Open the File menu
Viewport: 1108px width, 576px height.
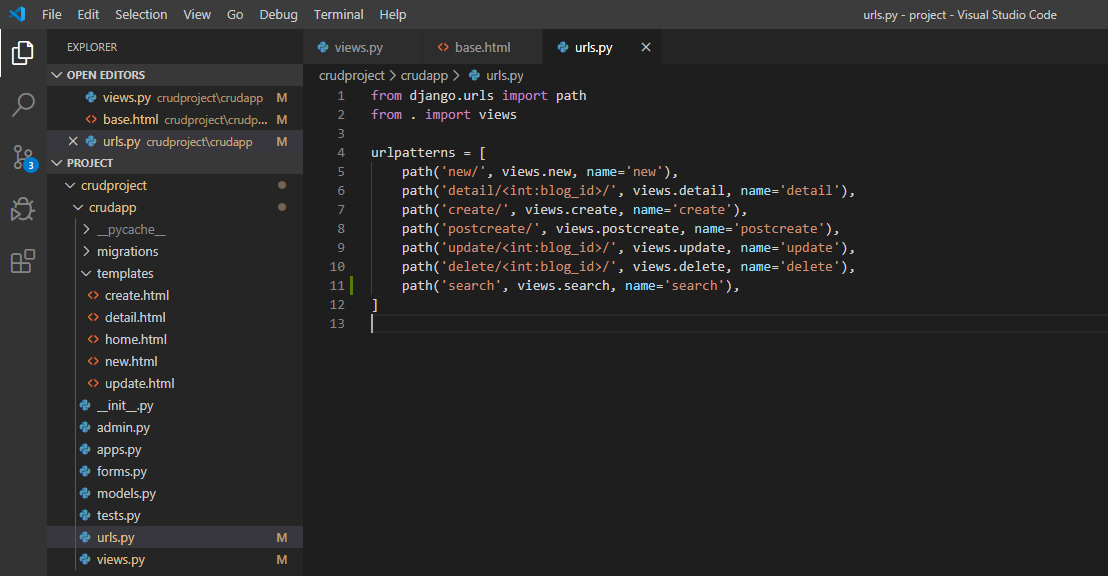(x=52, y=14)
